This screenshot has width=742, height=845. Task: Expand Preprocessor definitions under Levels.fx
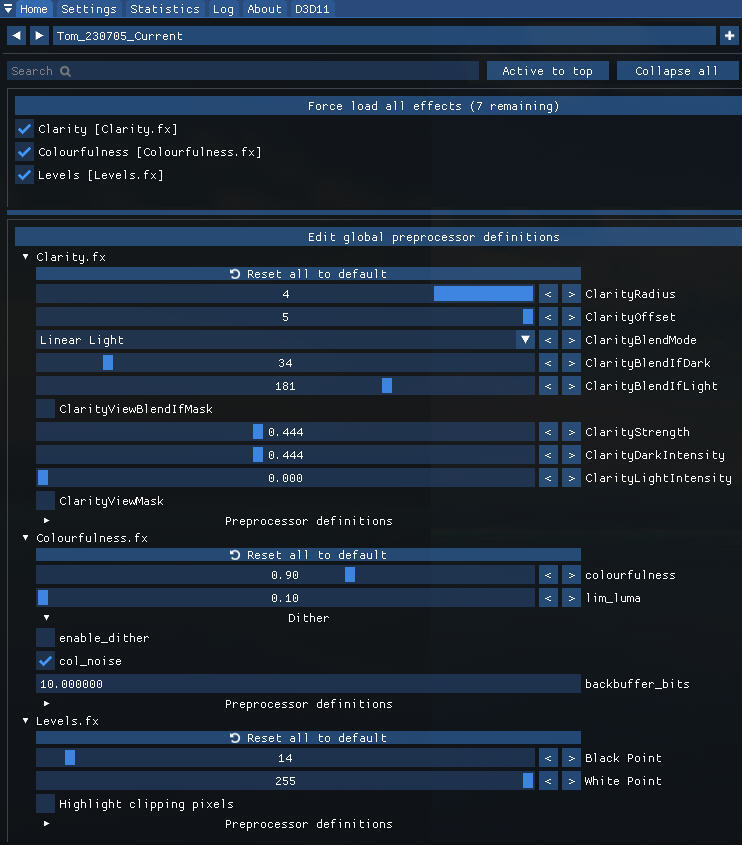click(47, 824)
